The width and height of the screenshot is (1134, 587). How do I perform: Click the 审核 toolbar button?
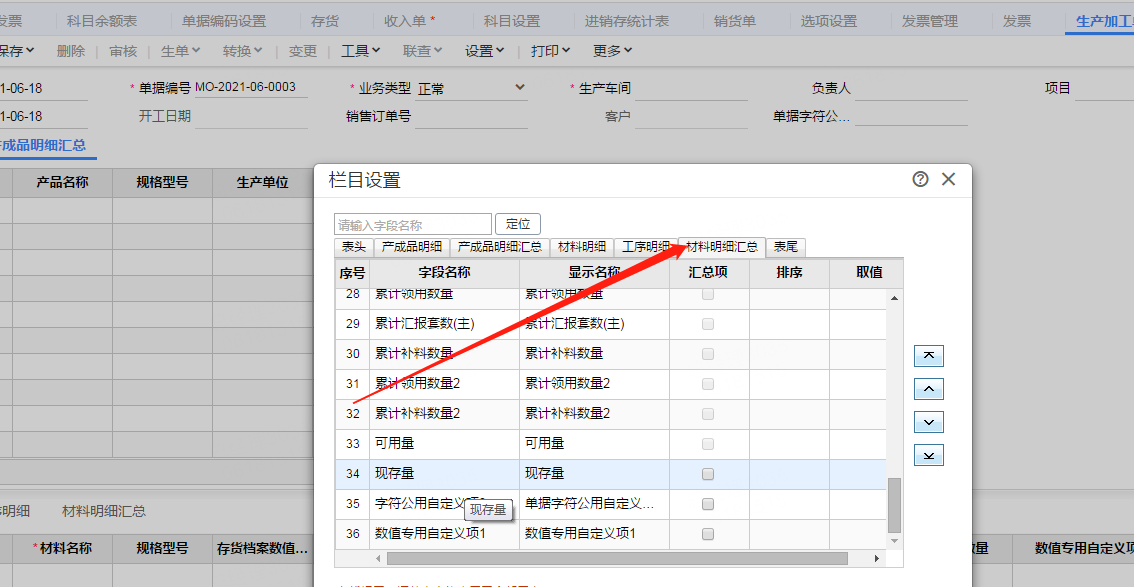pyautogui.click(x=122, y=51)
